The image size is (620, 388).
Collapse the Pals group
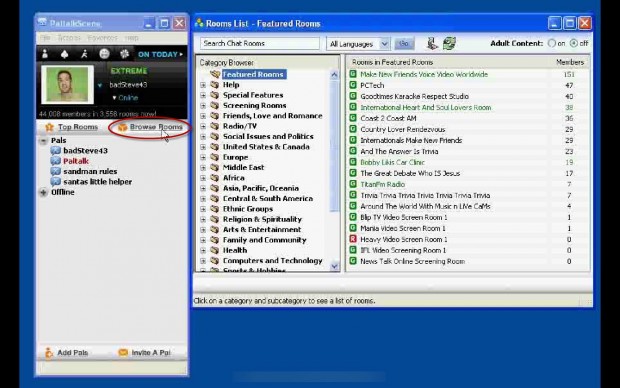pyautogui.click(x=43, y=141)
